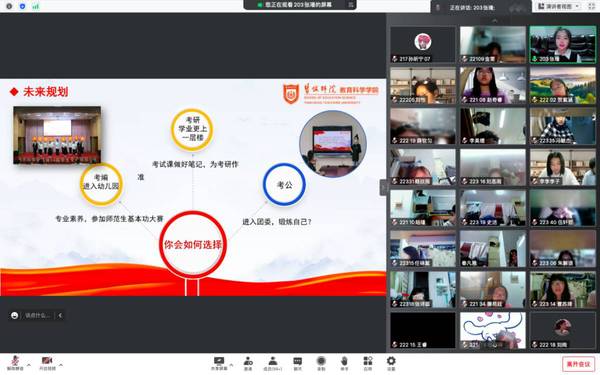Click the red leave meeting button
The width and height of the screenshot is (600, 375).
click(578, 364)
